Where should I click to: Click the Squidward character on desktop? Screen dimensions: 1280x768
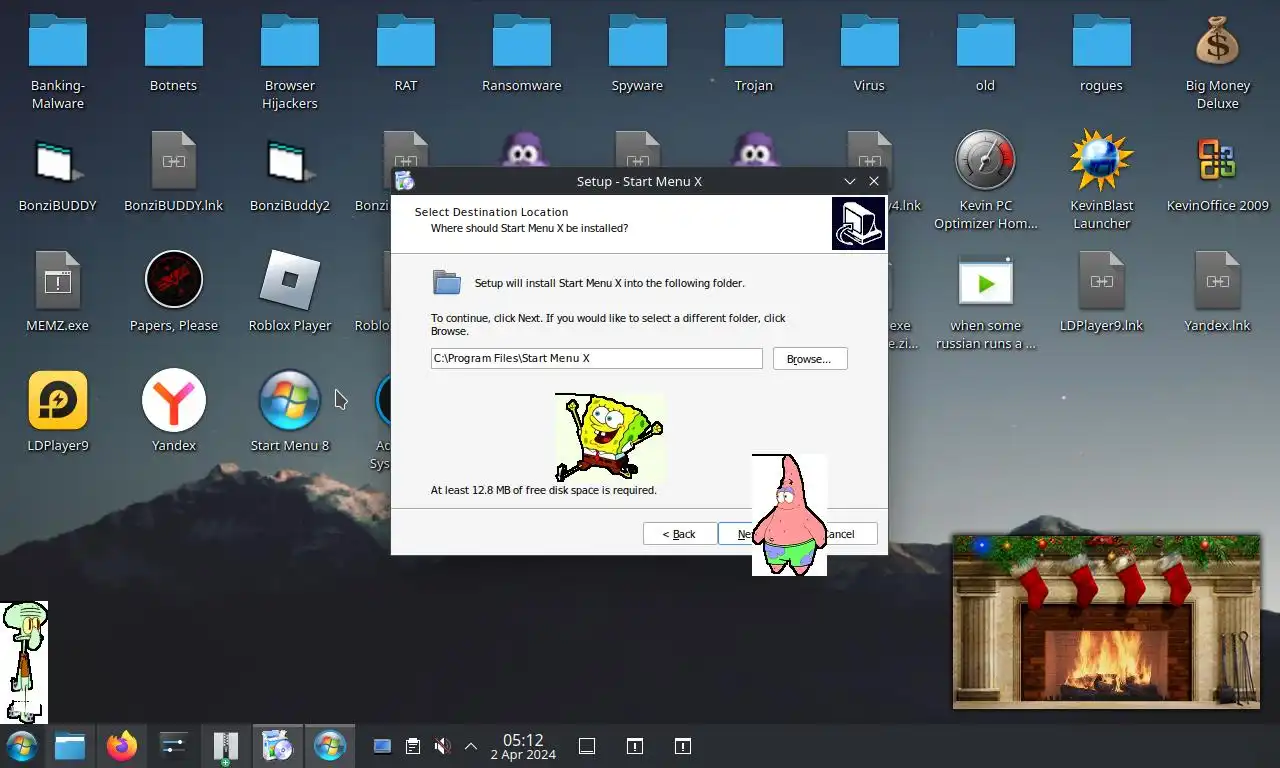24,662
